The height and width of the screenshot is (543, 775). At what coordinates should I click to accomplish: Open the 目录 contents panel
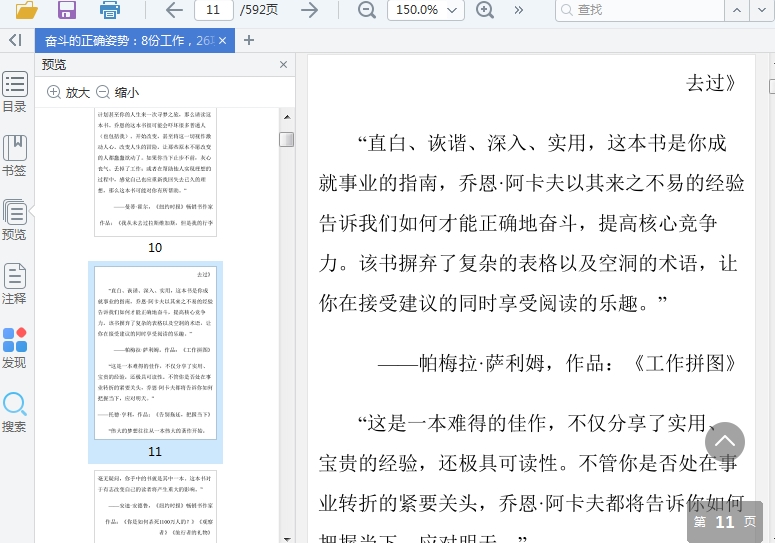pos(14,92)
